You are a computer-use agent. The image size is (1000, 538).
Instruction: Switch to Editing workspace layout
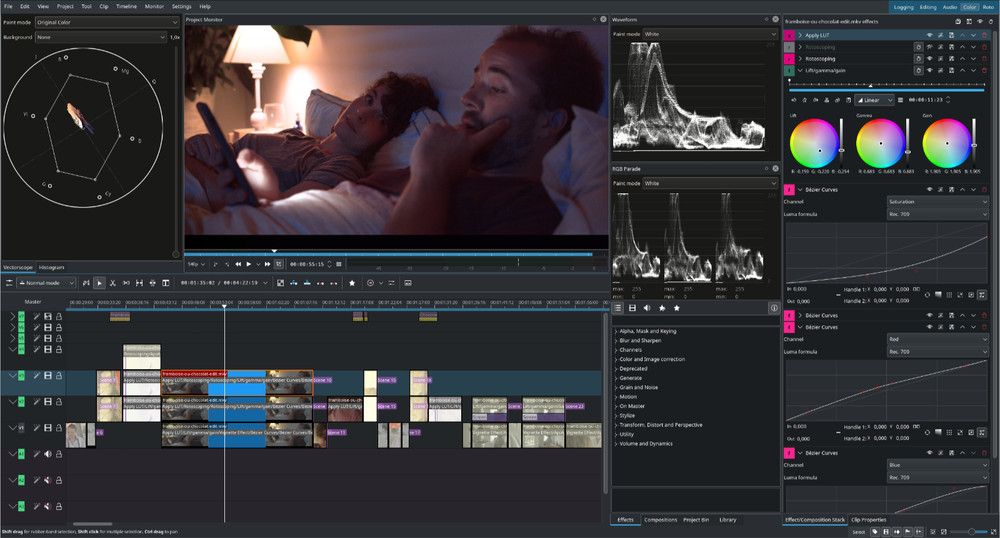point(928,7)
